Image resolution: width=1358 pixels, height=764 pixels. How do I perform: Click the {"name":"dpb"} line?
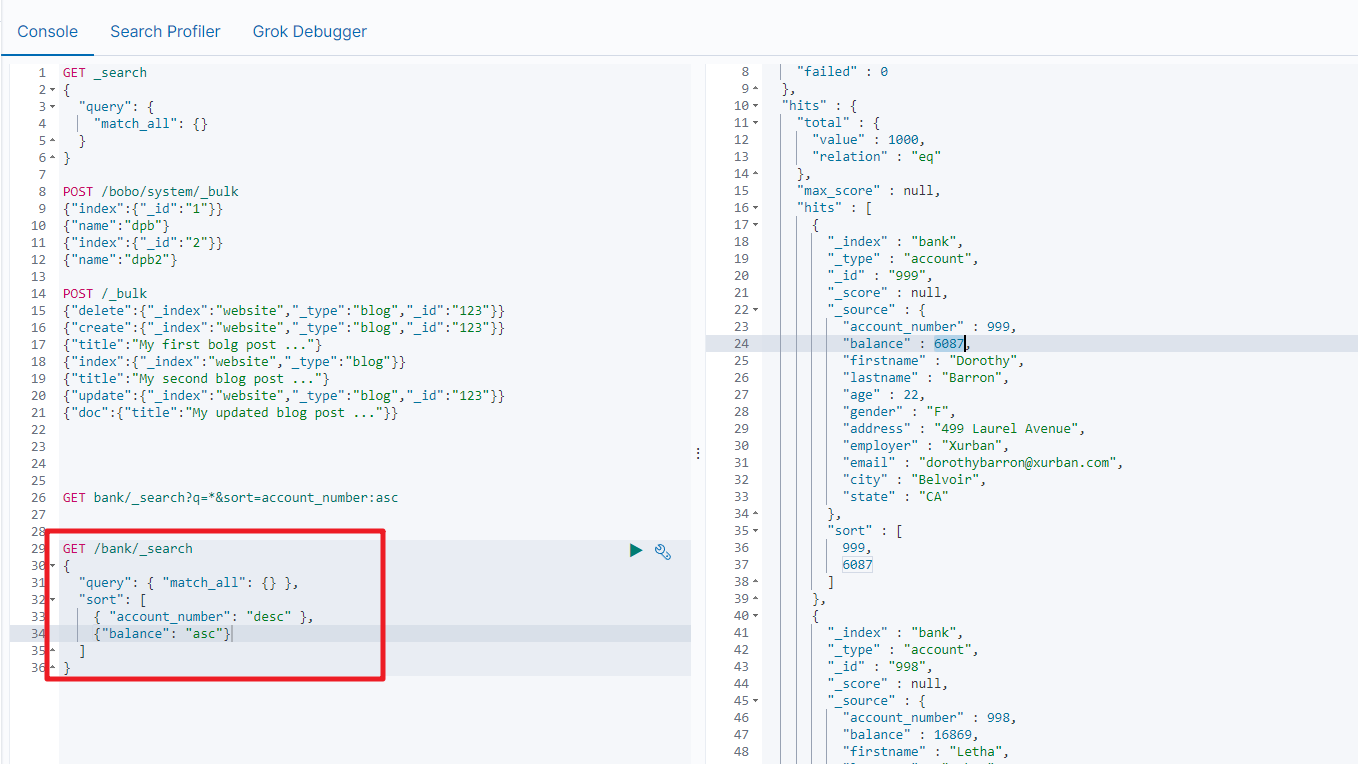tap(117, 226)
